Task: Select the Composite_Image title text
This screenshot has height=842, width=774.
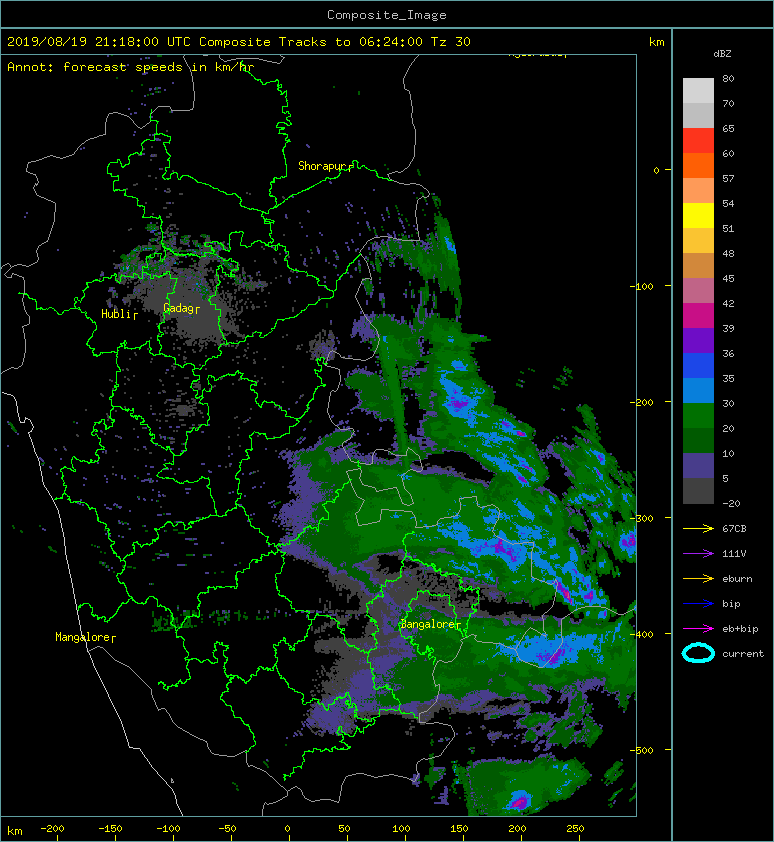Action: tap(387, 15)
